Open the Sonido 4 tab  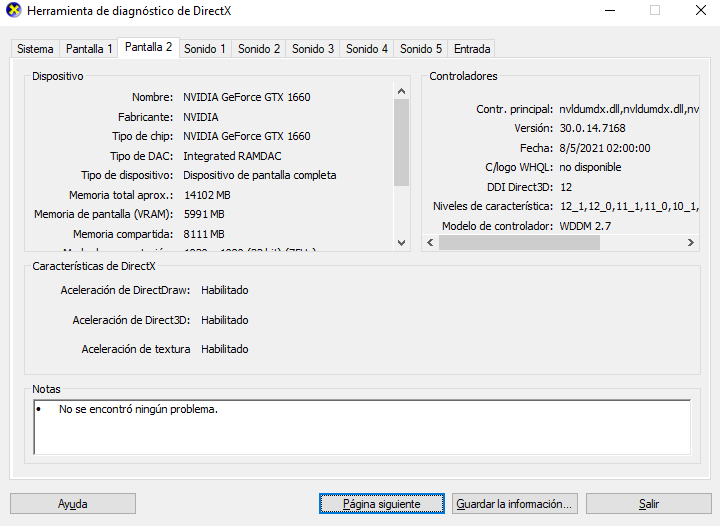pyautogui.click(x=367, y=49)
